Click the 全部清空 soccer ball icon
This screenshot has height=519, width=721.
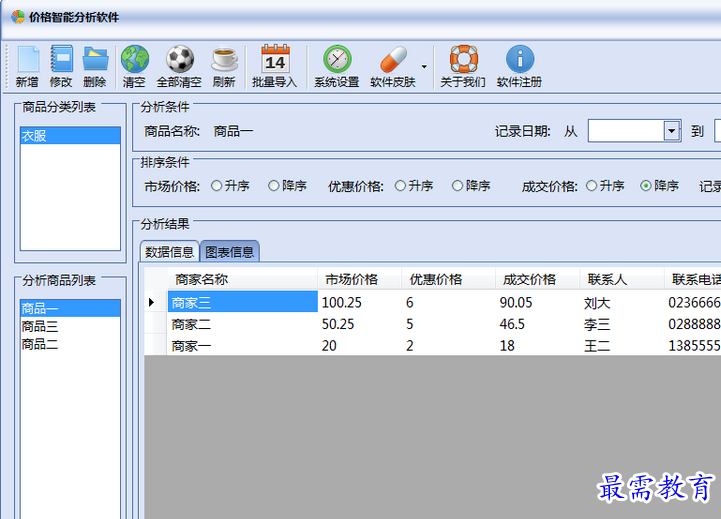[179, 59]
